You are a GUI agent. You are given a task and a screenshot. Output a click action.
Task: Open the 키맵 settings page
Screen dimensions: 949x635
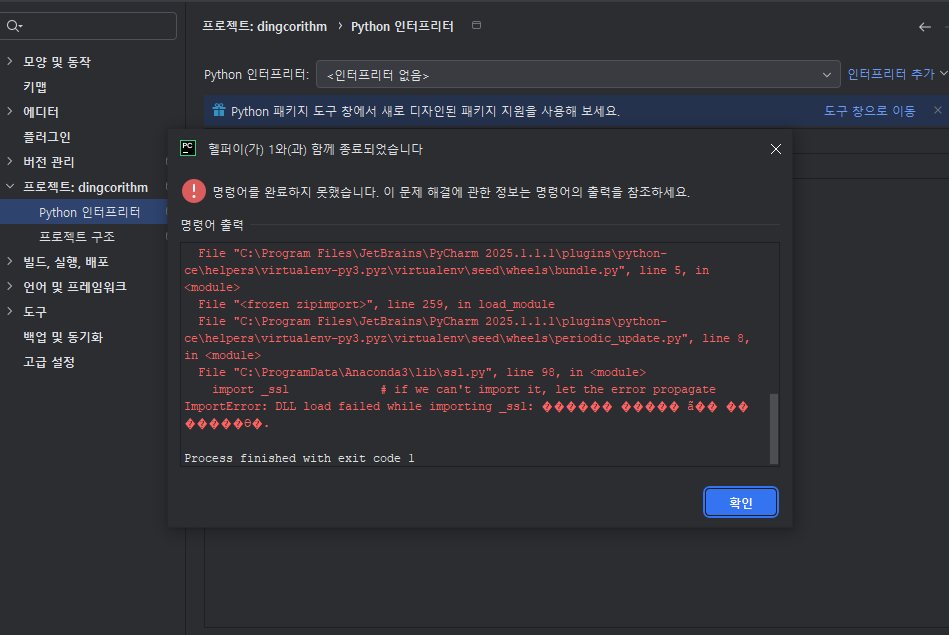point(34,87)
